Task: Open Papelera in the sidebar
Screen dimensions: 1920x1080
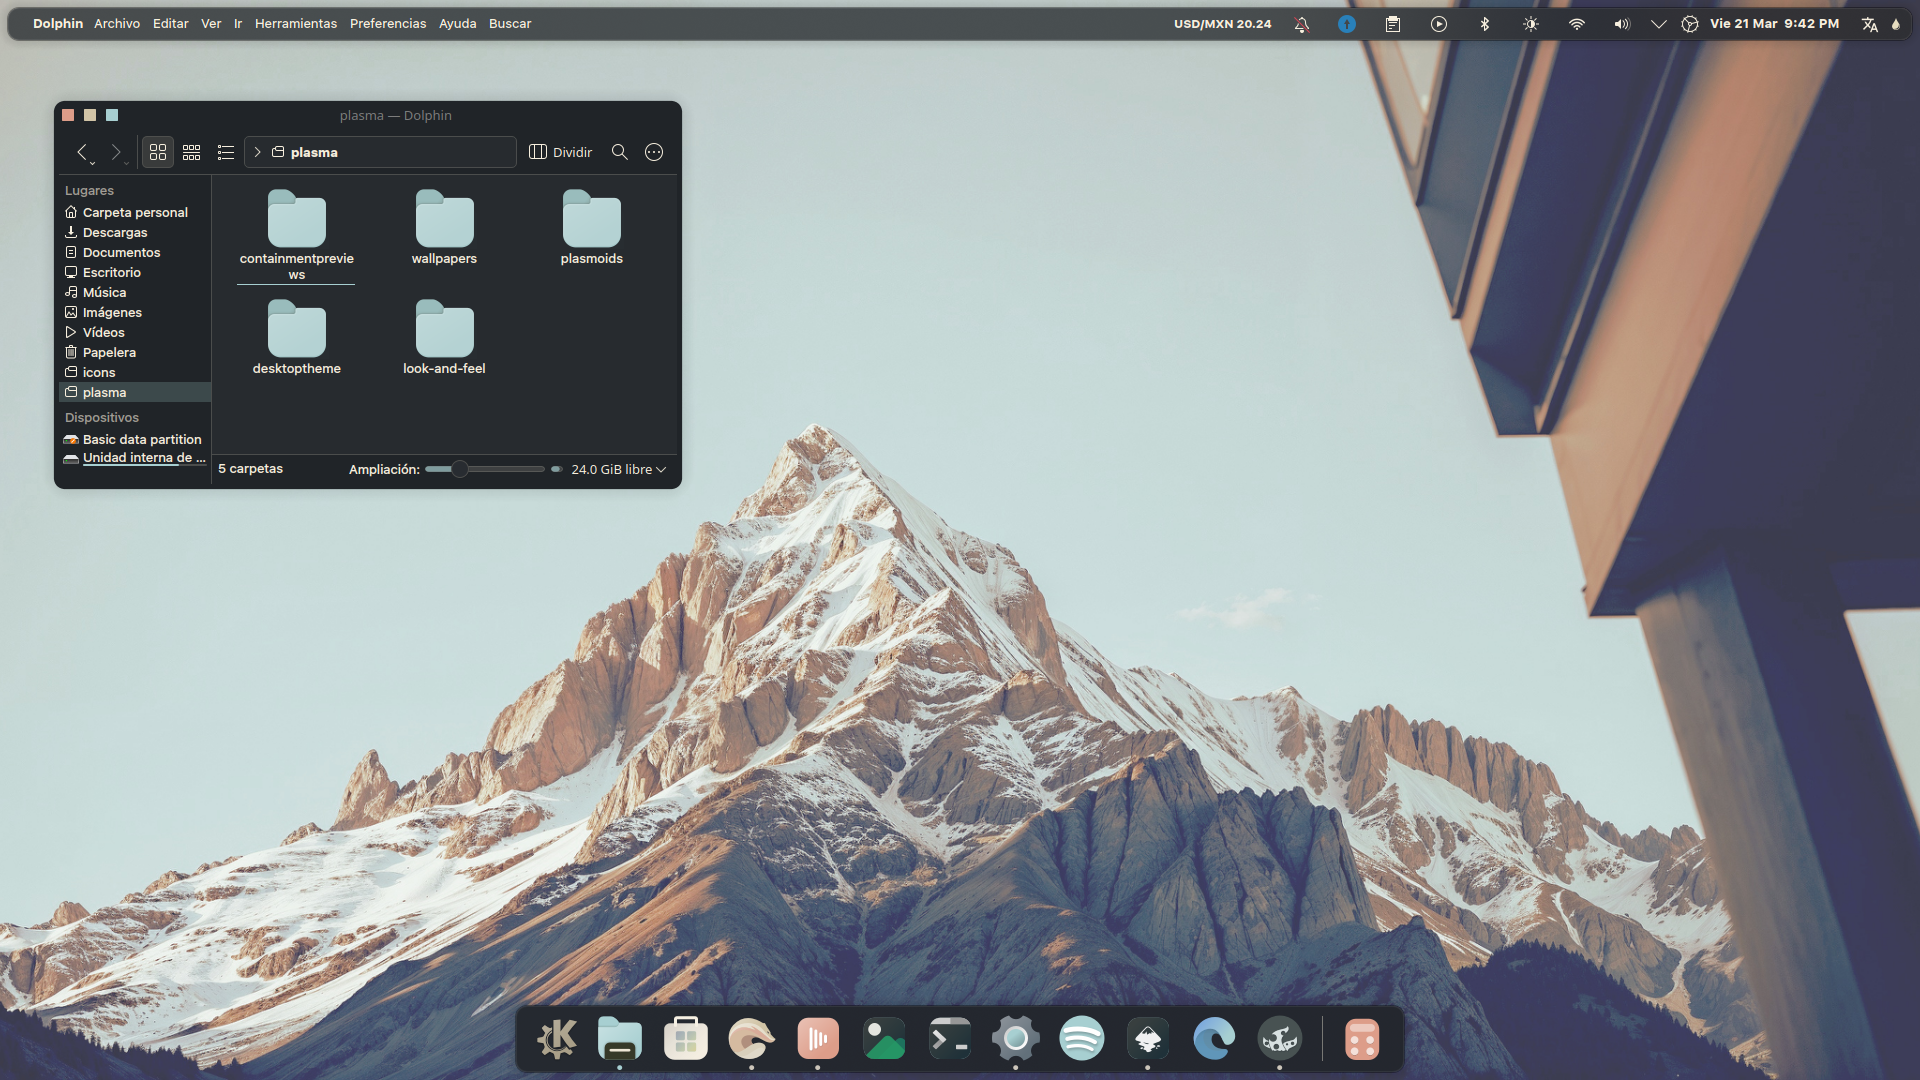Action: click(134, 352)
